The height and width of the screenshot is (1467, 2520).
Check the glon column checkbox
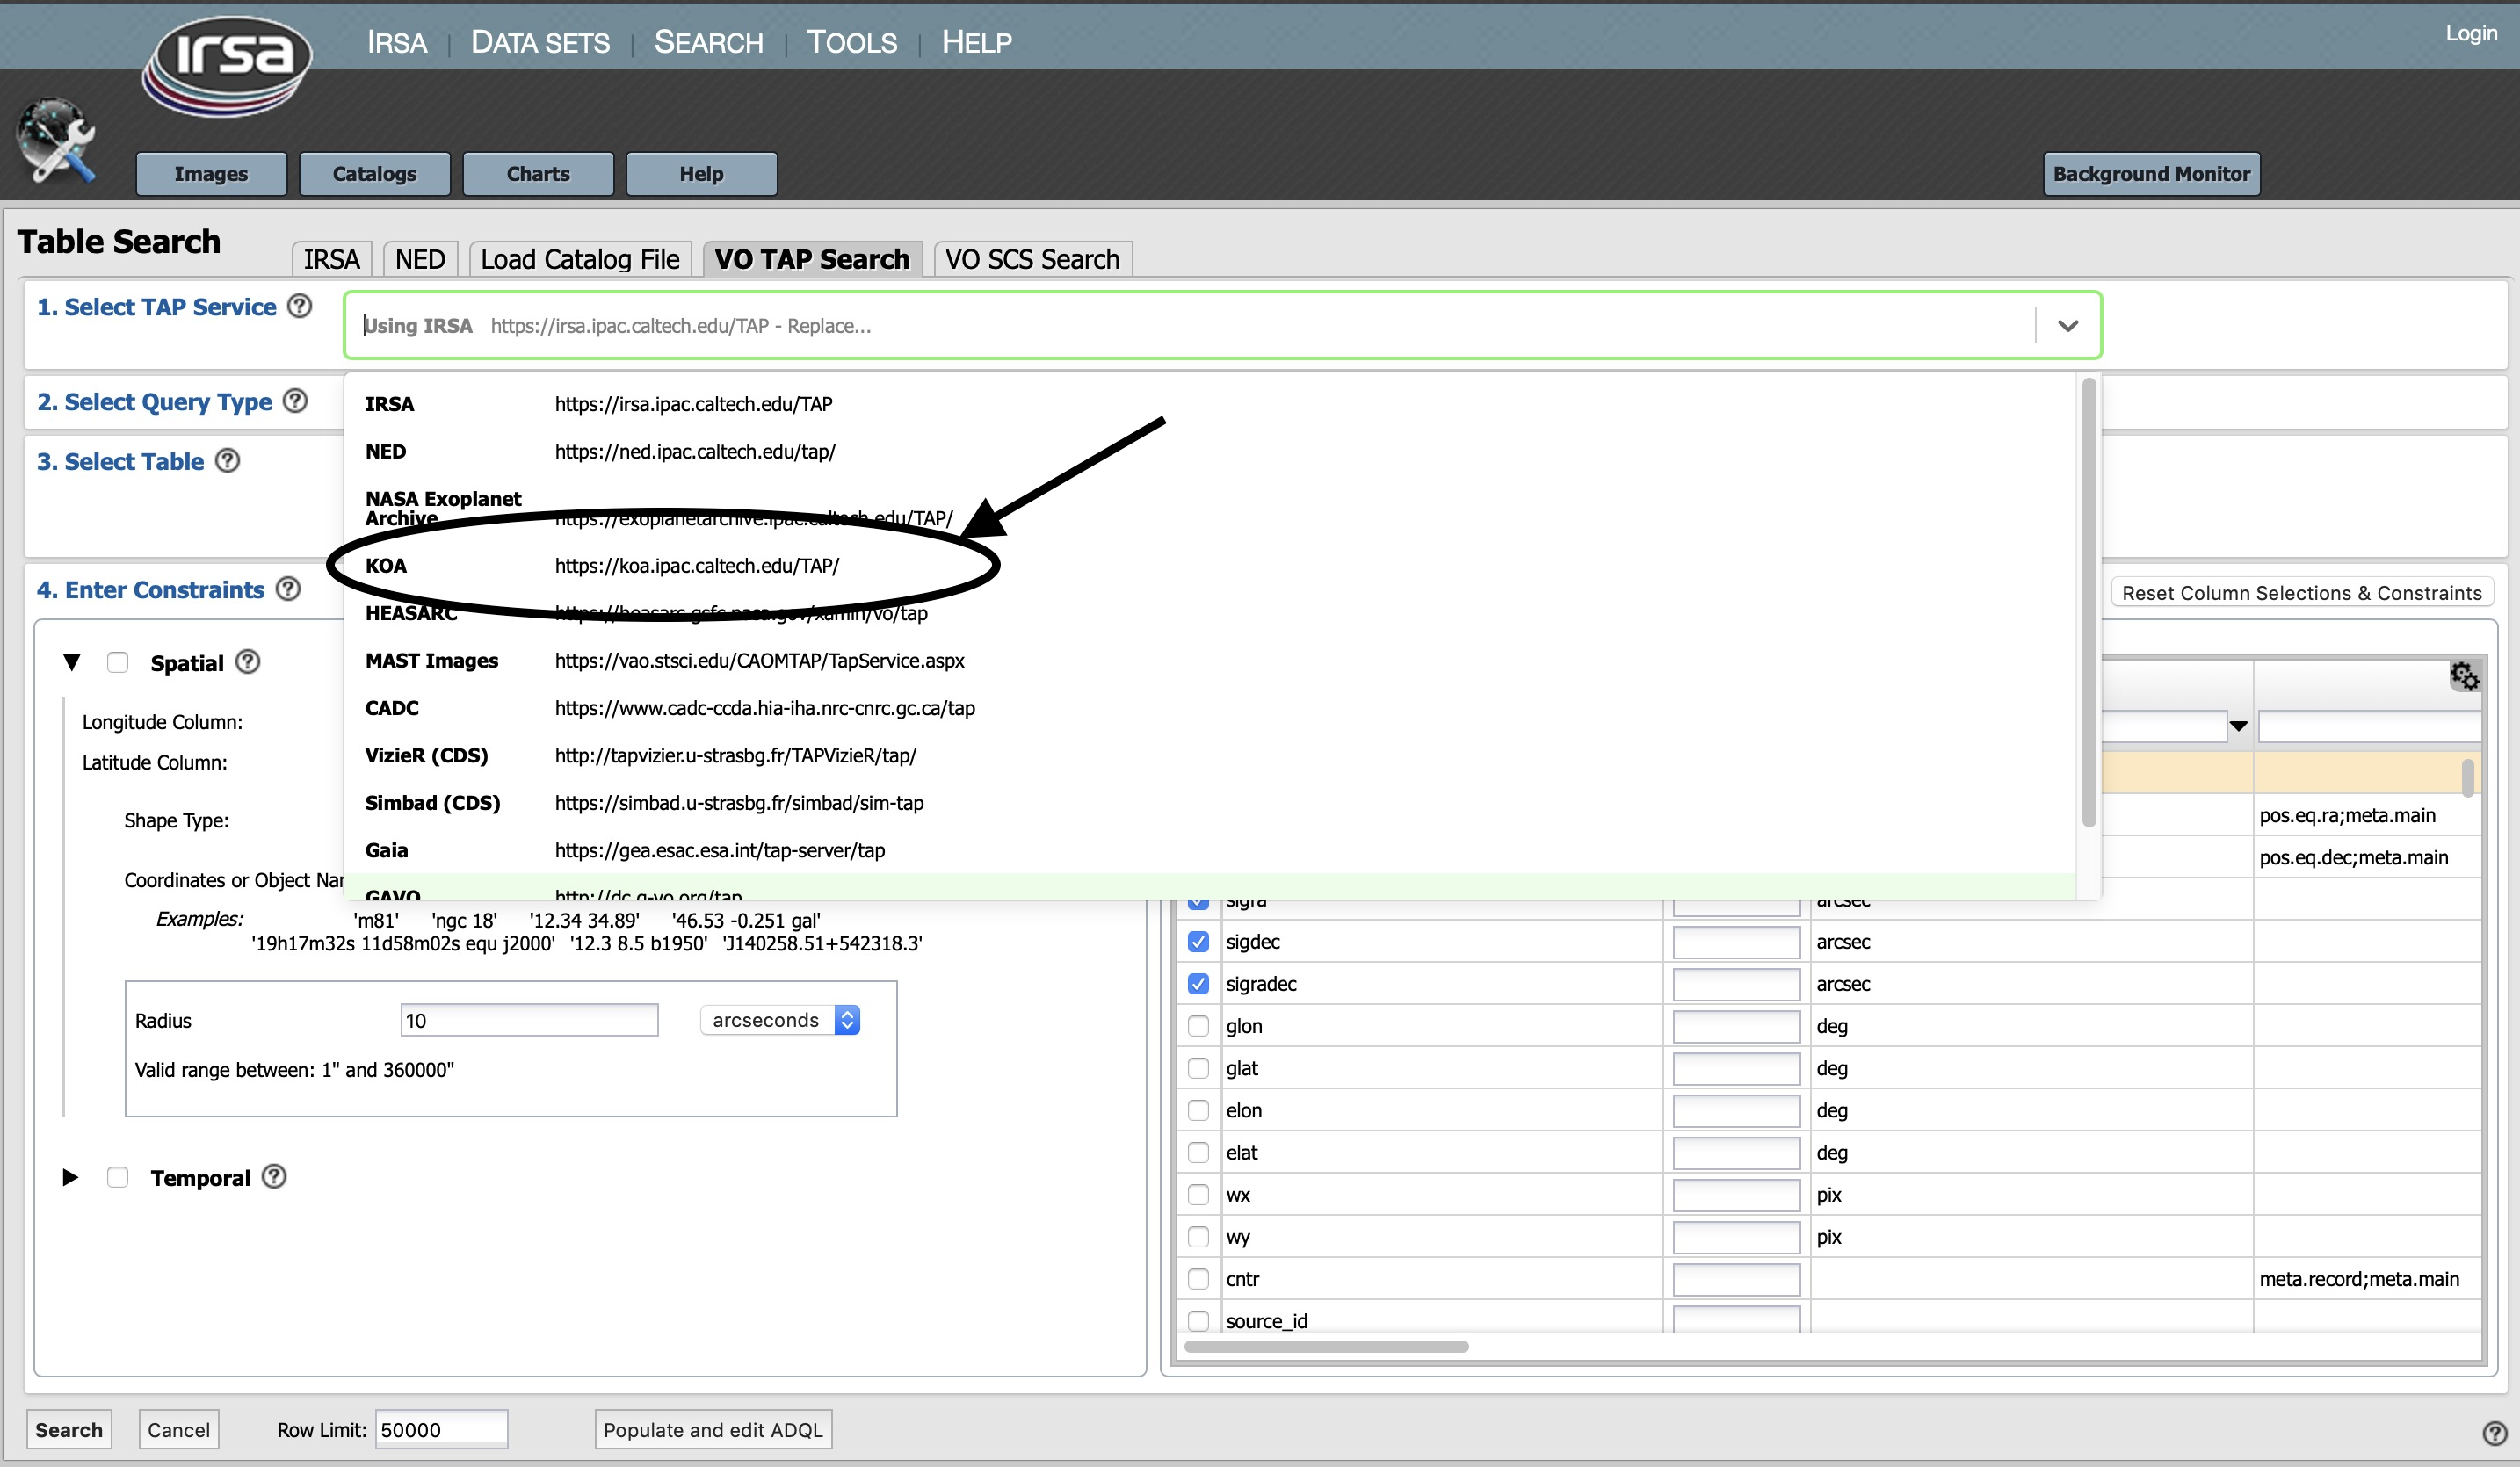(x=1198, y=1026)
